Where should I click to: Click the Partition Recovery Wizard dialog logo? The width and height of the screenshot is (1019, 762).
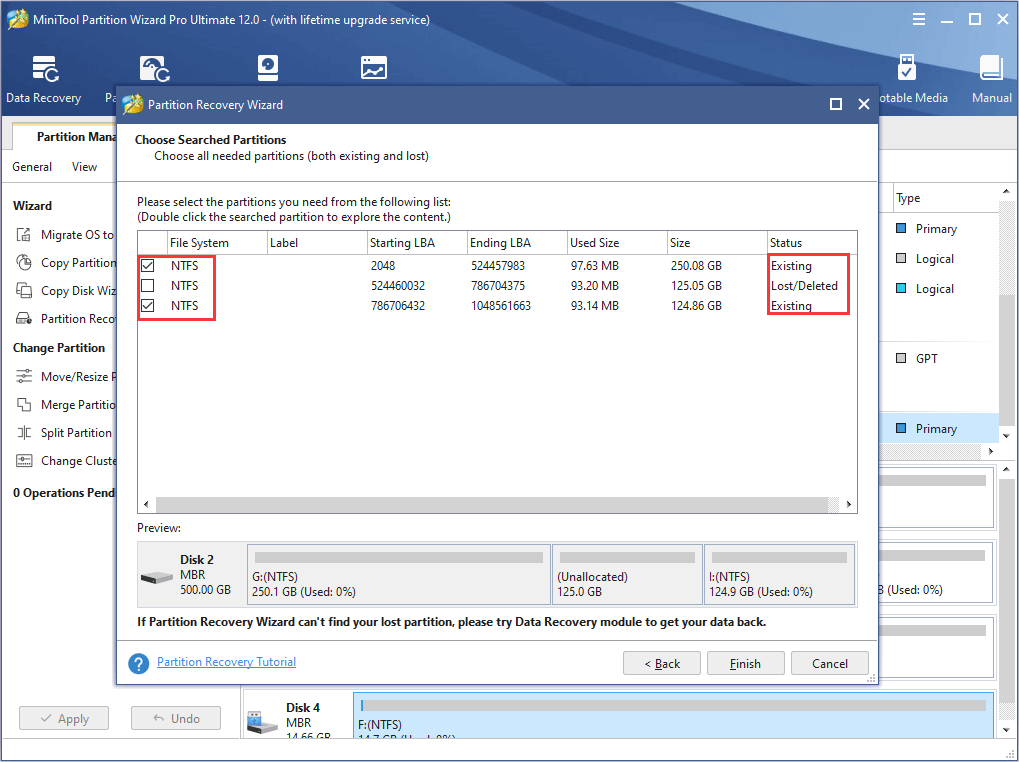tap(133, 104)
